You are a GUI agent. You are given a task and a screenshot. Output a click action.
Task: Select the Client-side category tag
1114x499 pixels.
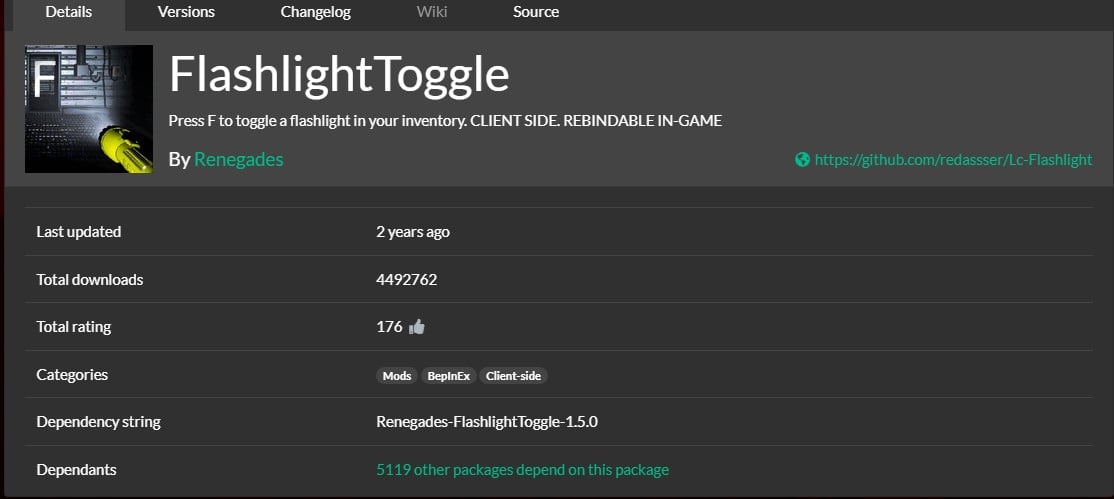pyautogui.click(x=514, y=376)
